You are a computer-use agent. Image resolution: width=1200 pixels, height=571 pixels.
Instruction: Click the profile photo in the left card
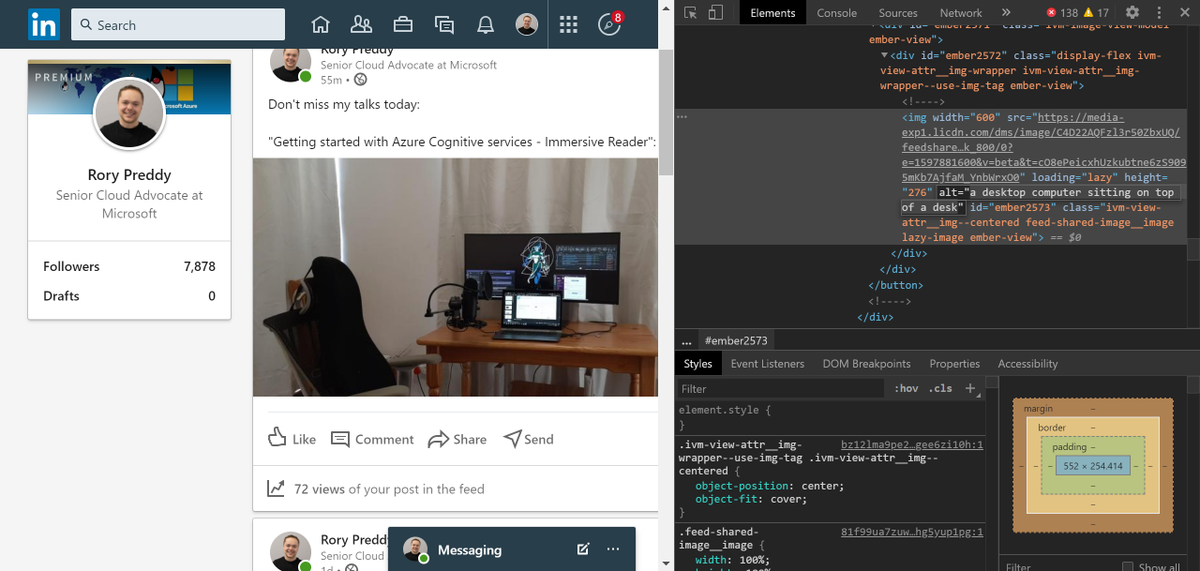[129, 114]
